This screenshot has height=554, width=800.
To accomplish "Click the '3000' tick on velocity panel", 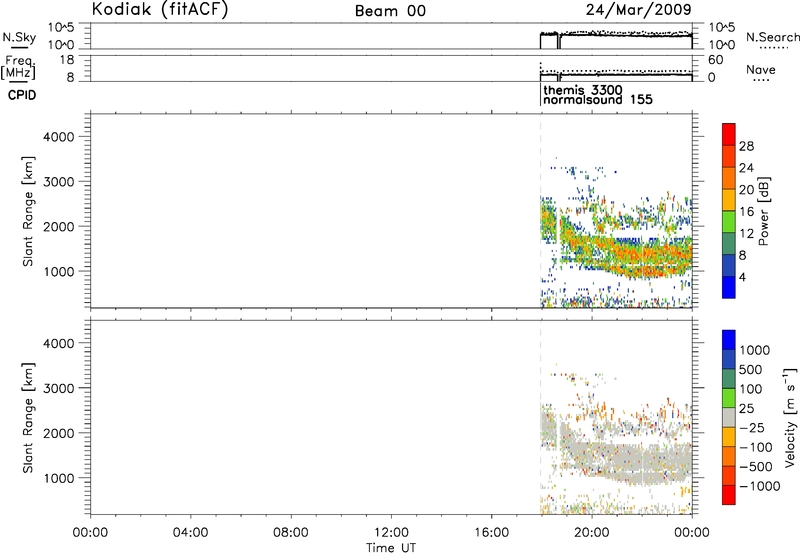I will pyautogui.click(x=59, y=388).
